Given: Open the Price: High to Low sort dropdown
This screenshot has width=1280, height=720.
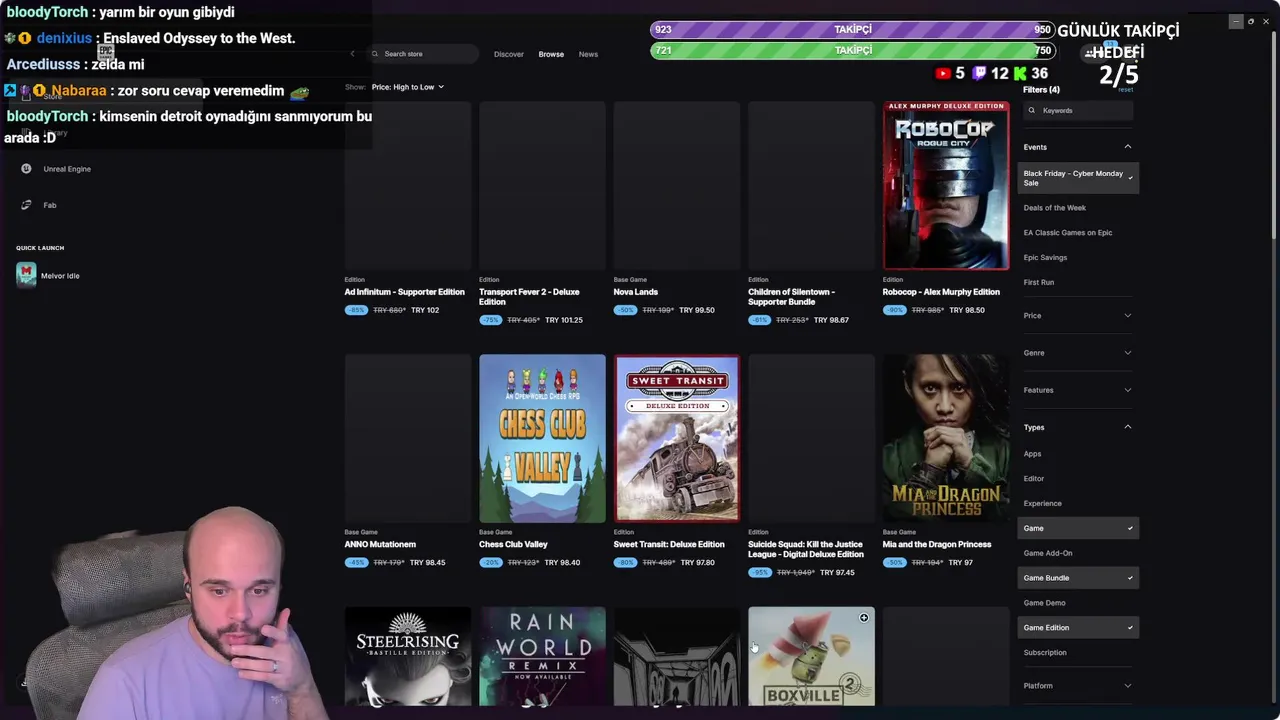Looking at the screenshot, I should 407,87.
